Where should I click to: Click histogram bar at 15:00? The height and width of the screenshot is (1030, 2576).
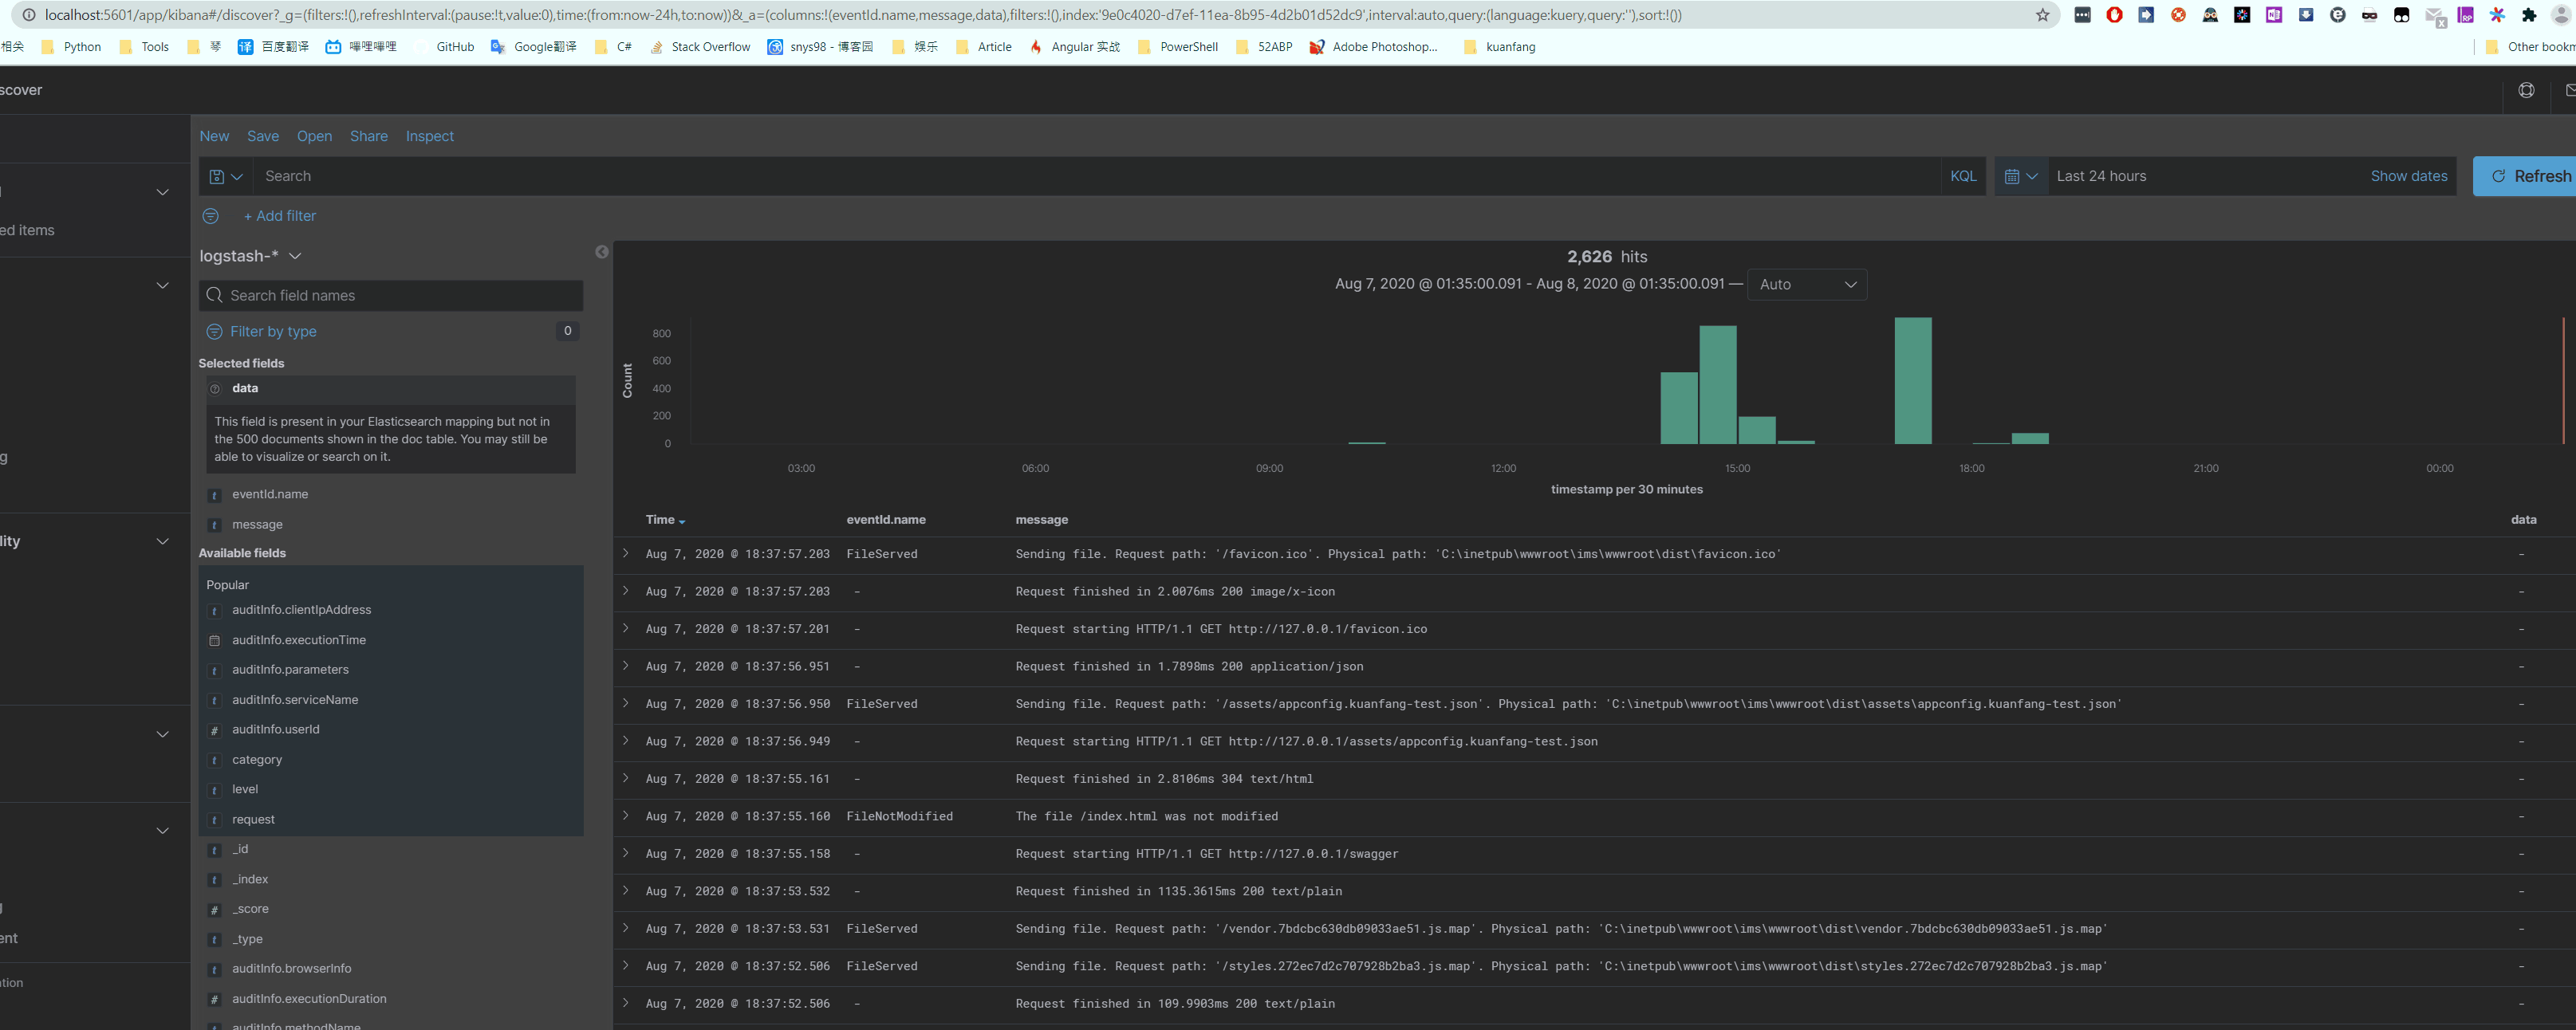click(1757, 430)
